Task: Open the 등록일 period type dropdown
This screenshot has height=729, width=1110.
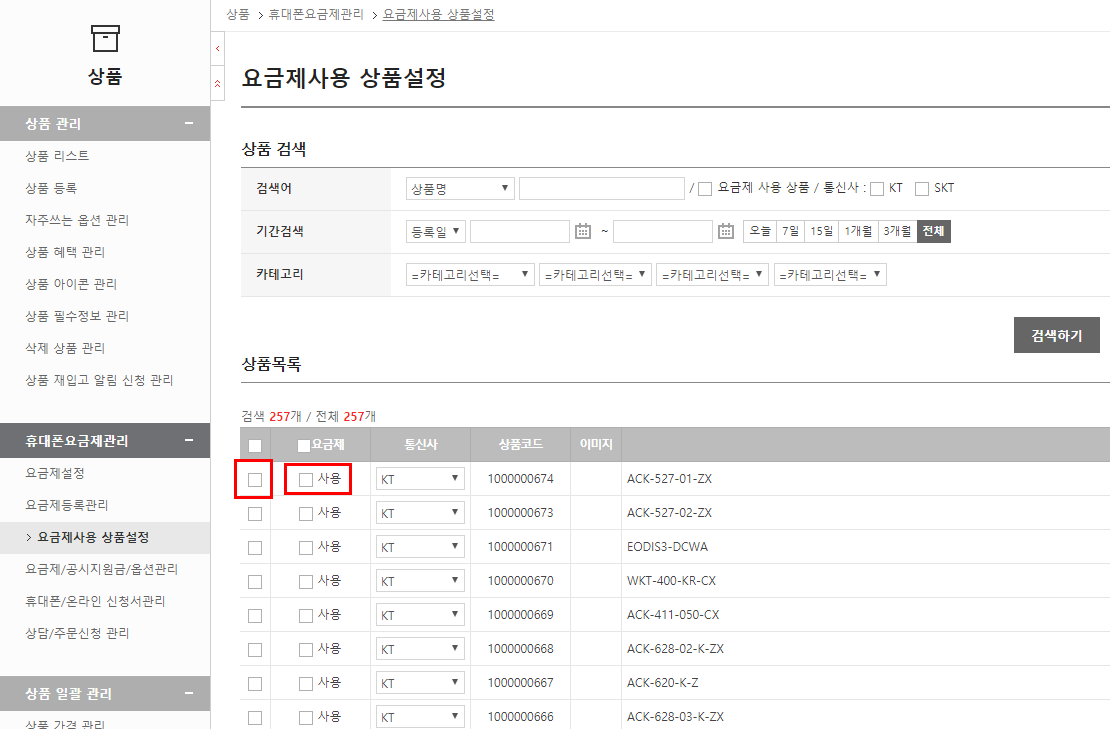Action: point(436,231)
